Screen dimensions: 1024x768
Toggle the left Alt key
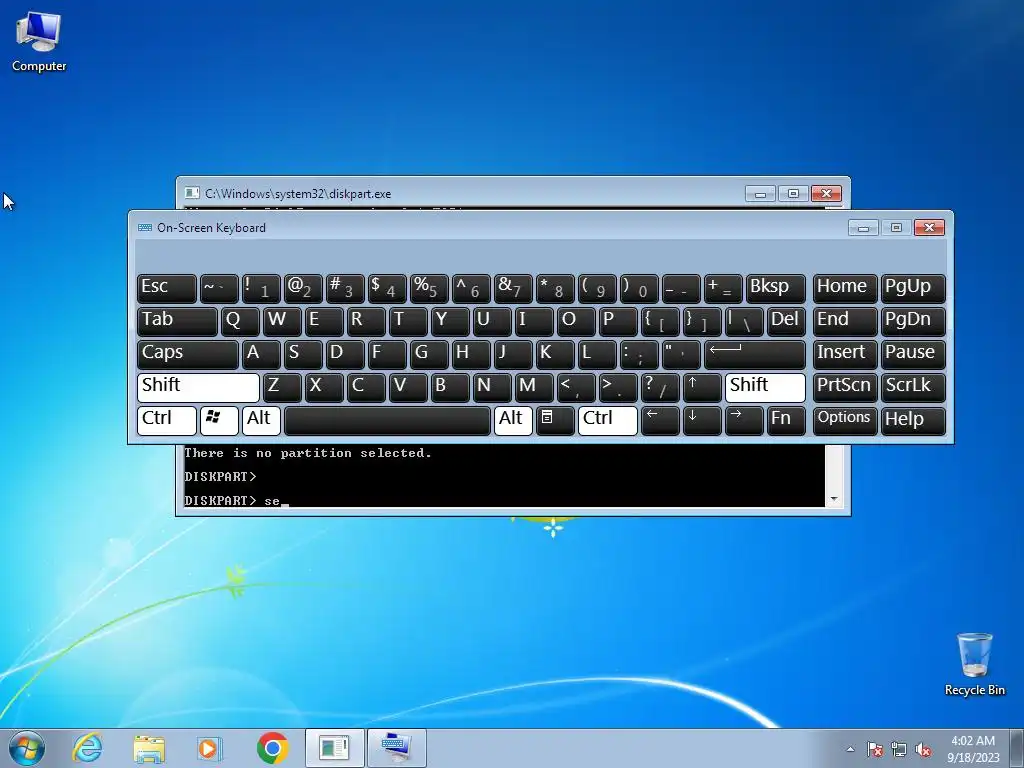point(261,420)
